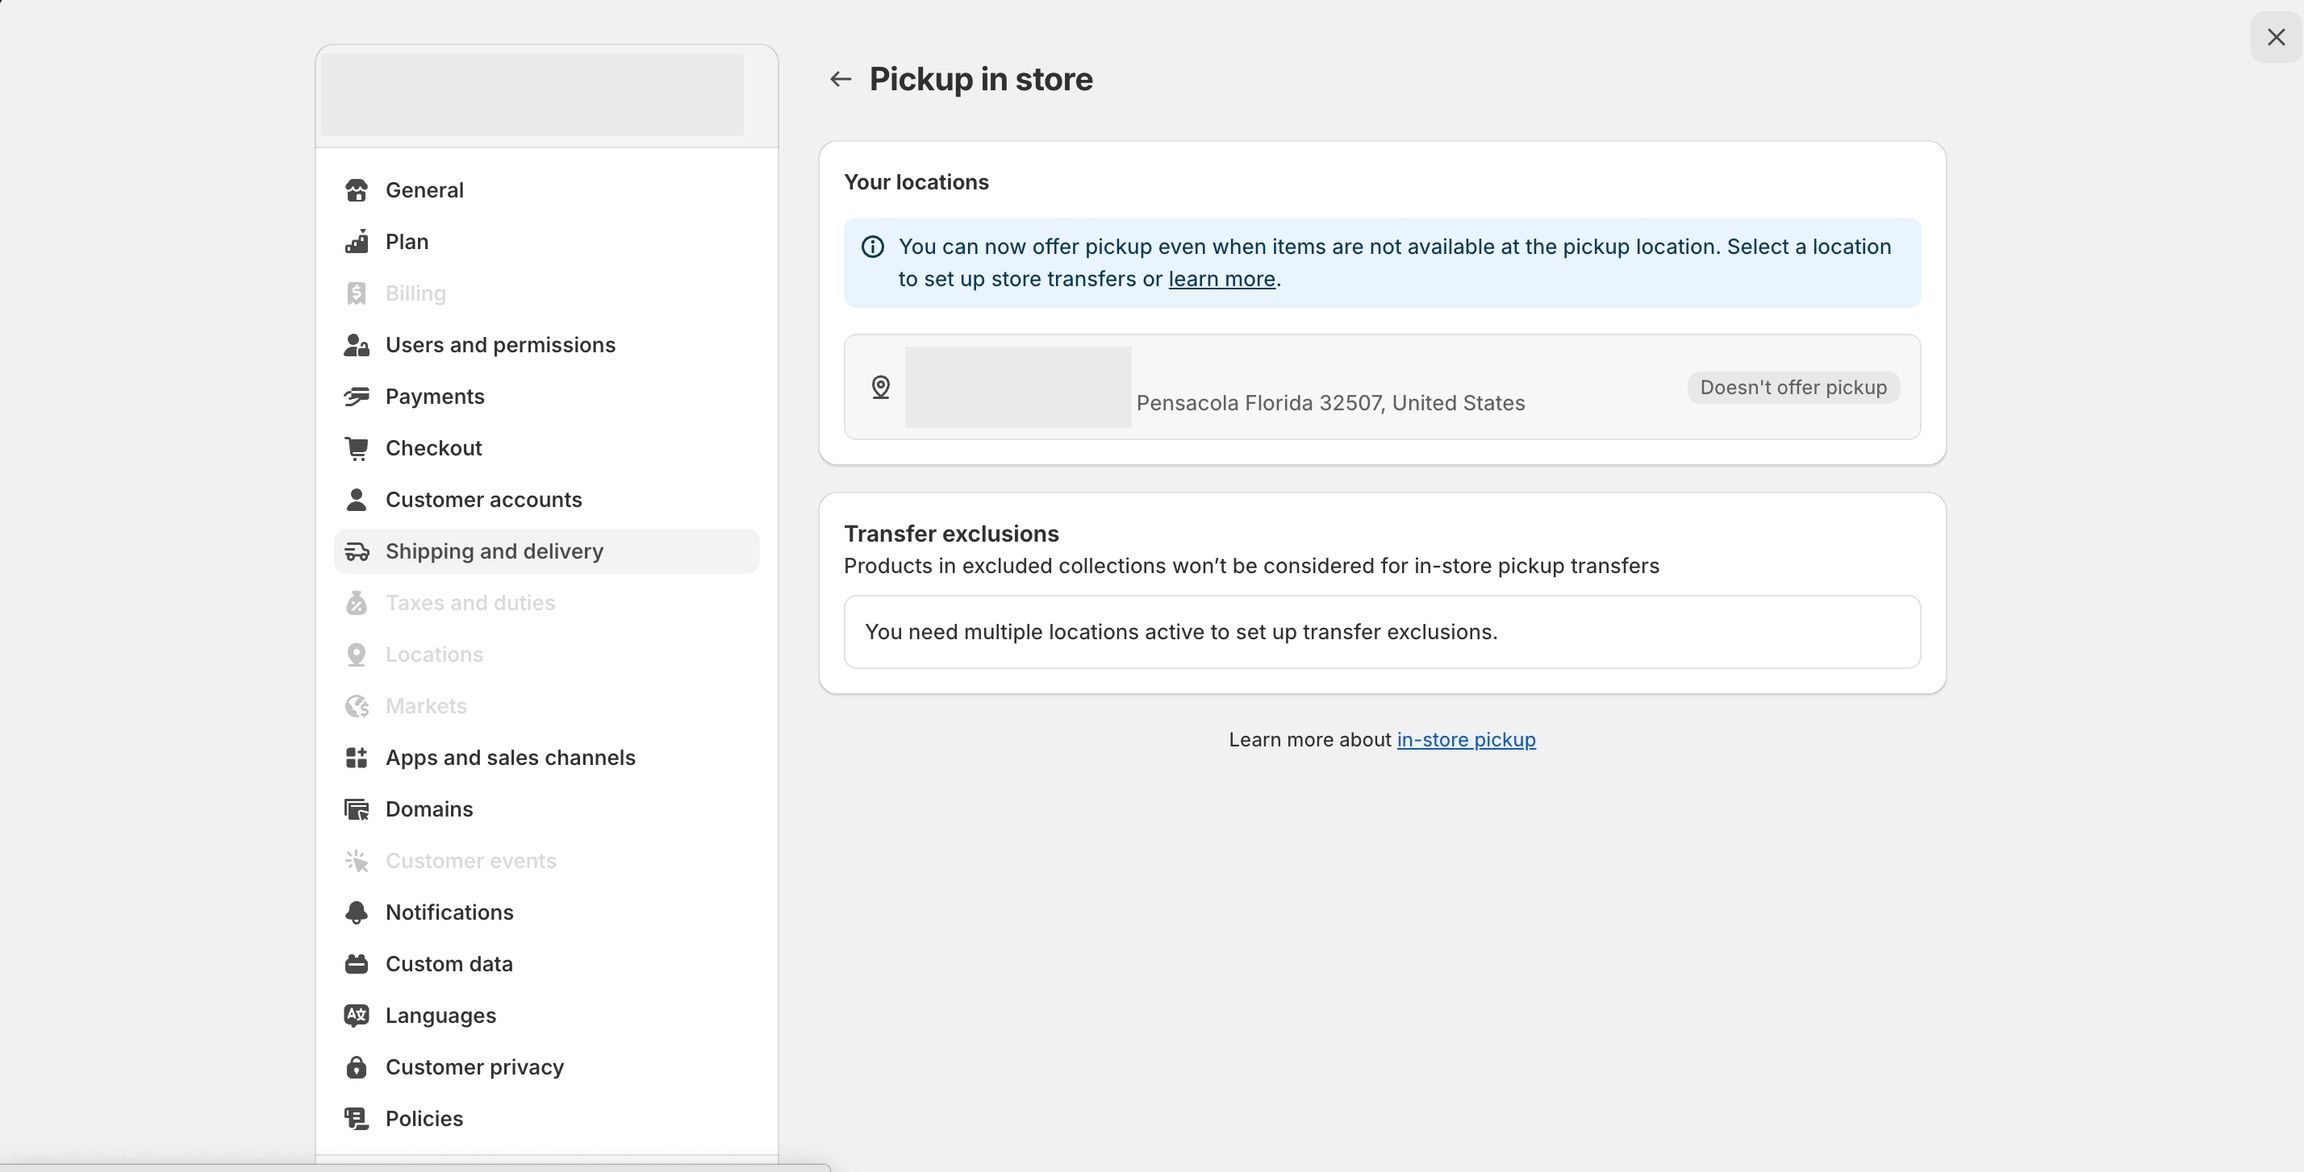The width and height of the screenshot is (2304, 1172).
Task: Open Customer accounts settings
Action: [483, 500]
